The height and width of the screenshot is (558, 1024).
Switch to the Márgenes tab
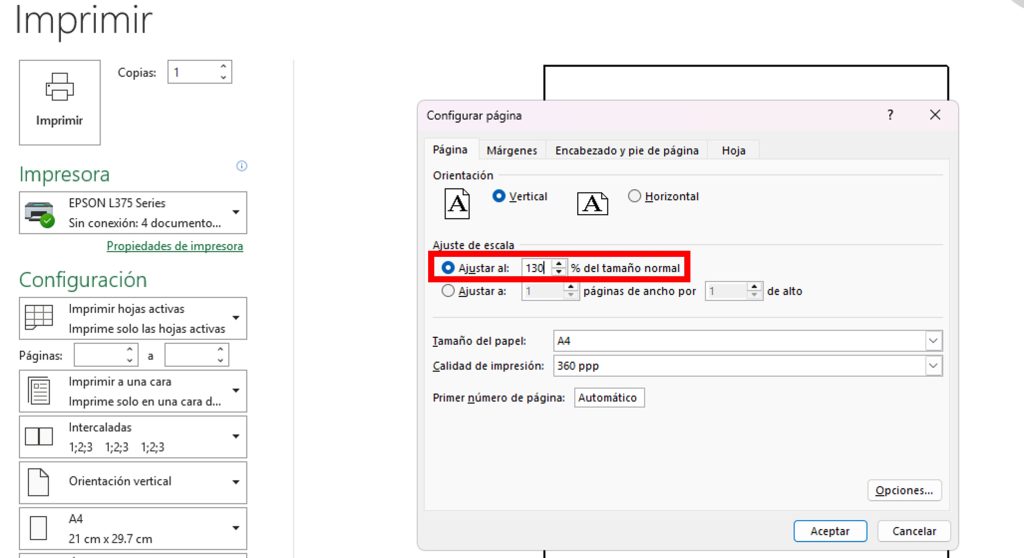tap(512, 150)
